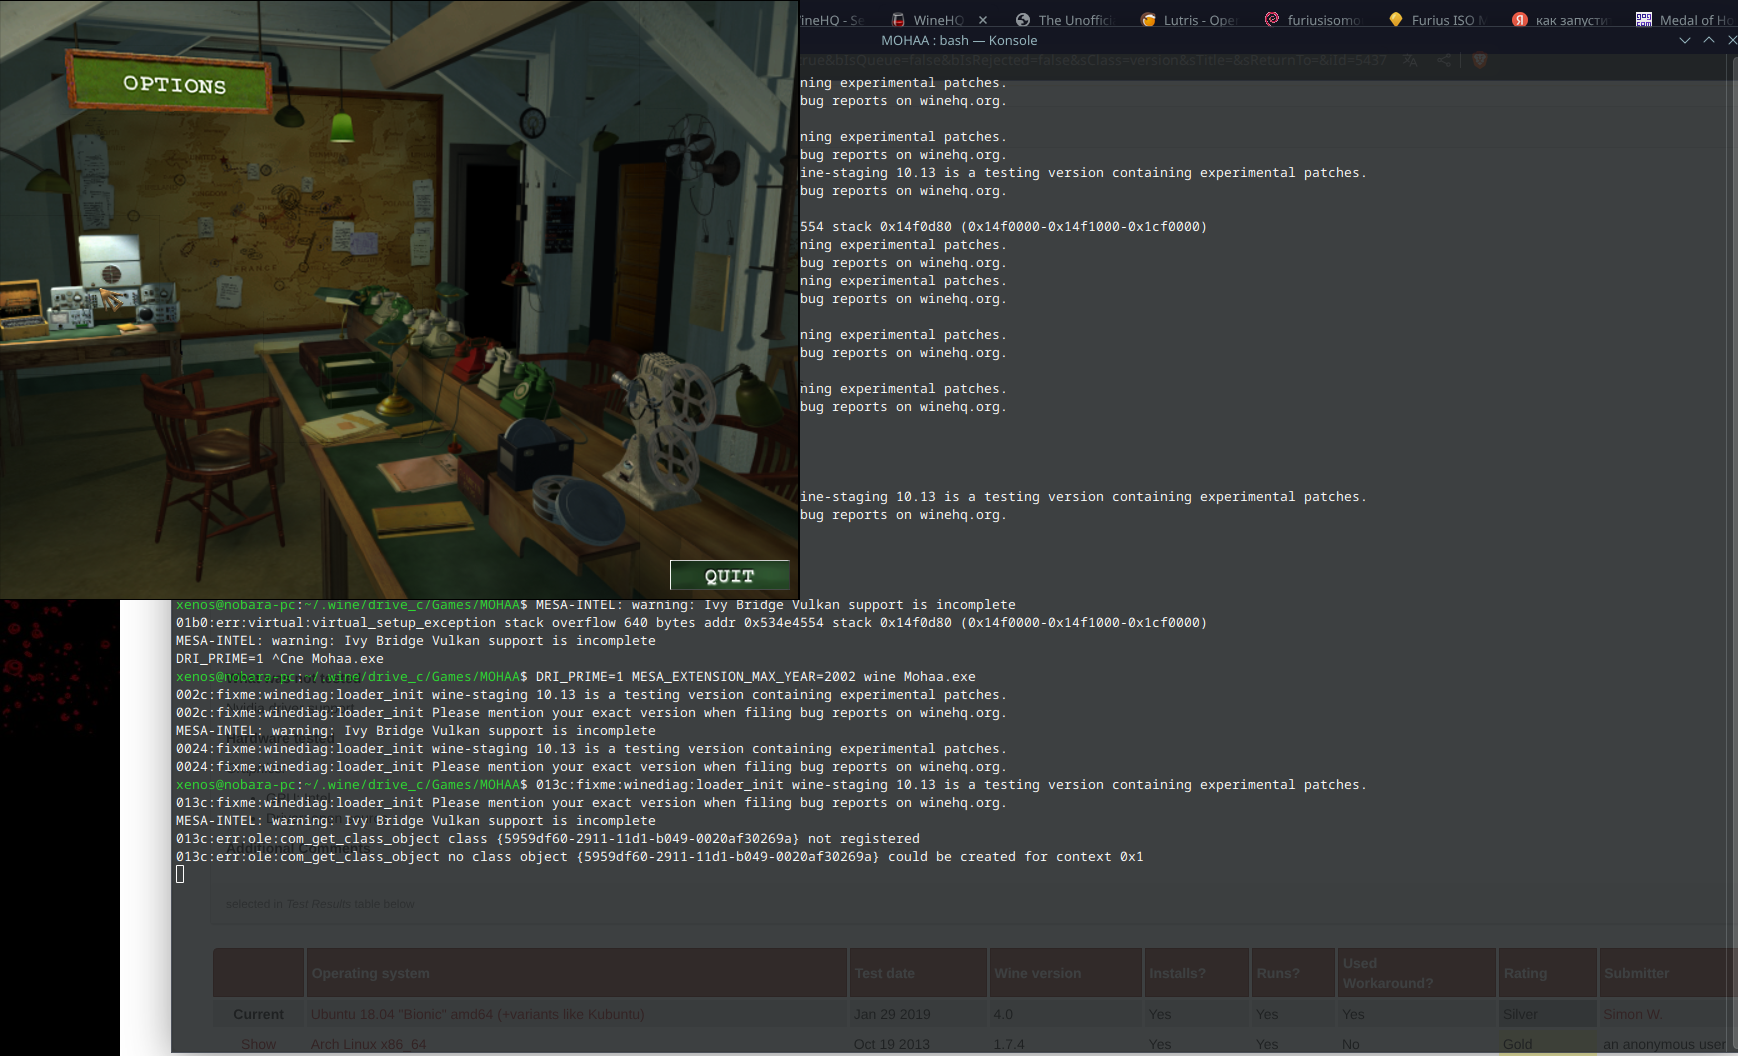Click the Debian swirl favicon on furiusisomount tab
Image resolution: width=1738 pixels, height=1056 pixels.
pos(1272,19)
